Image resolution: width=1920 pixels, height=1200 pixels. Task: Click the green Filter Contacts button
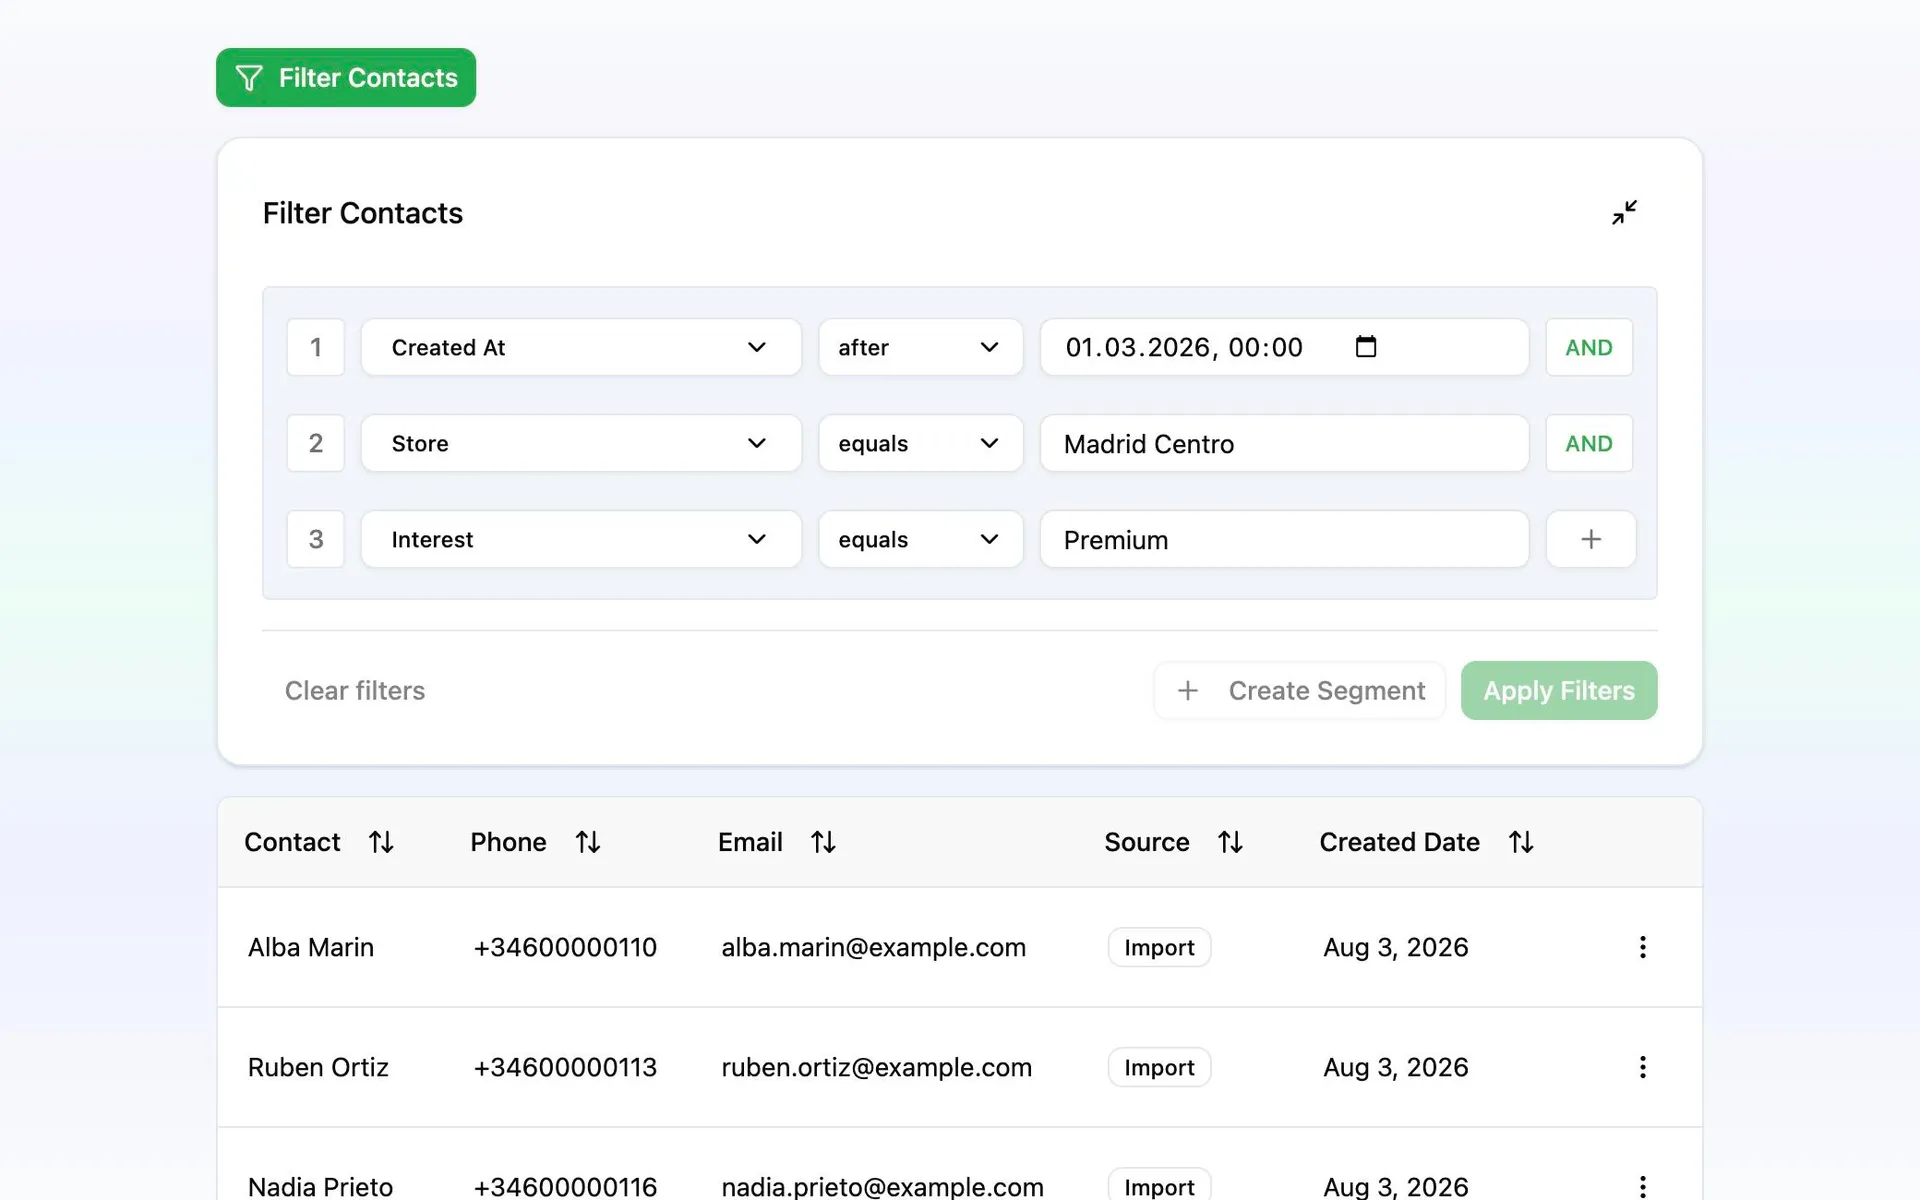(x=346, y=78)
